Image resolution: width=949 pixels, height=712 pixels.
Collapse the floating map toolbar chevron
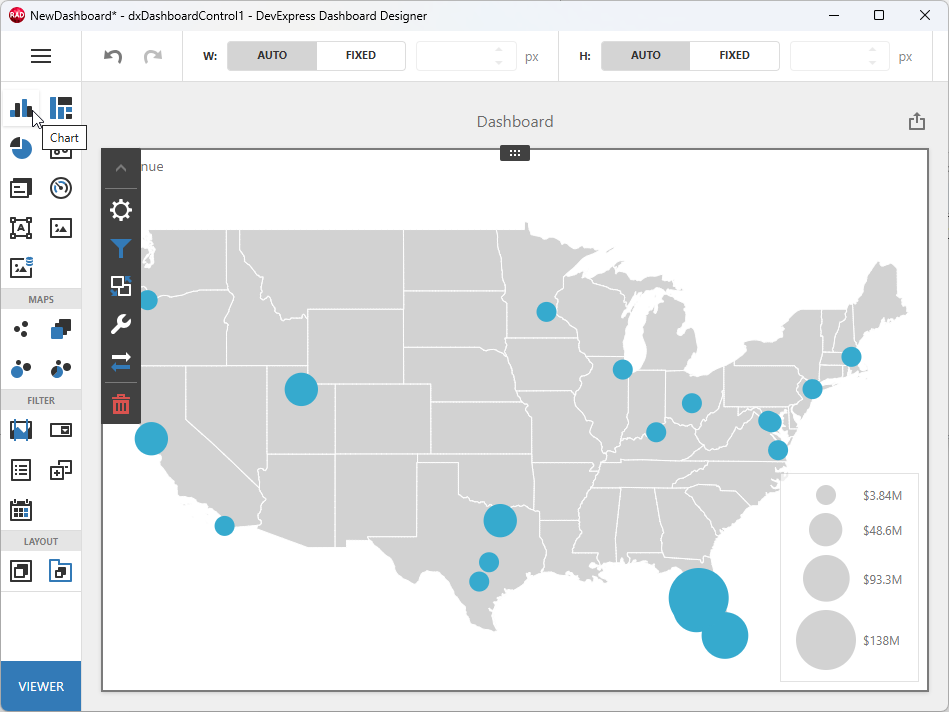coord(121,167)
